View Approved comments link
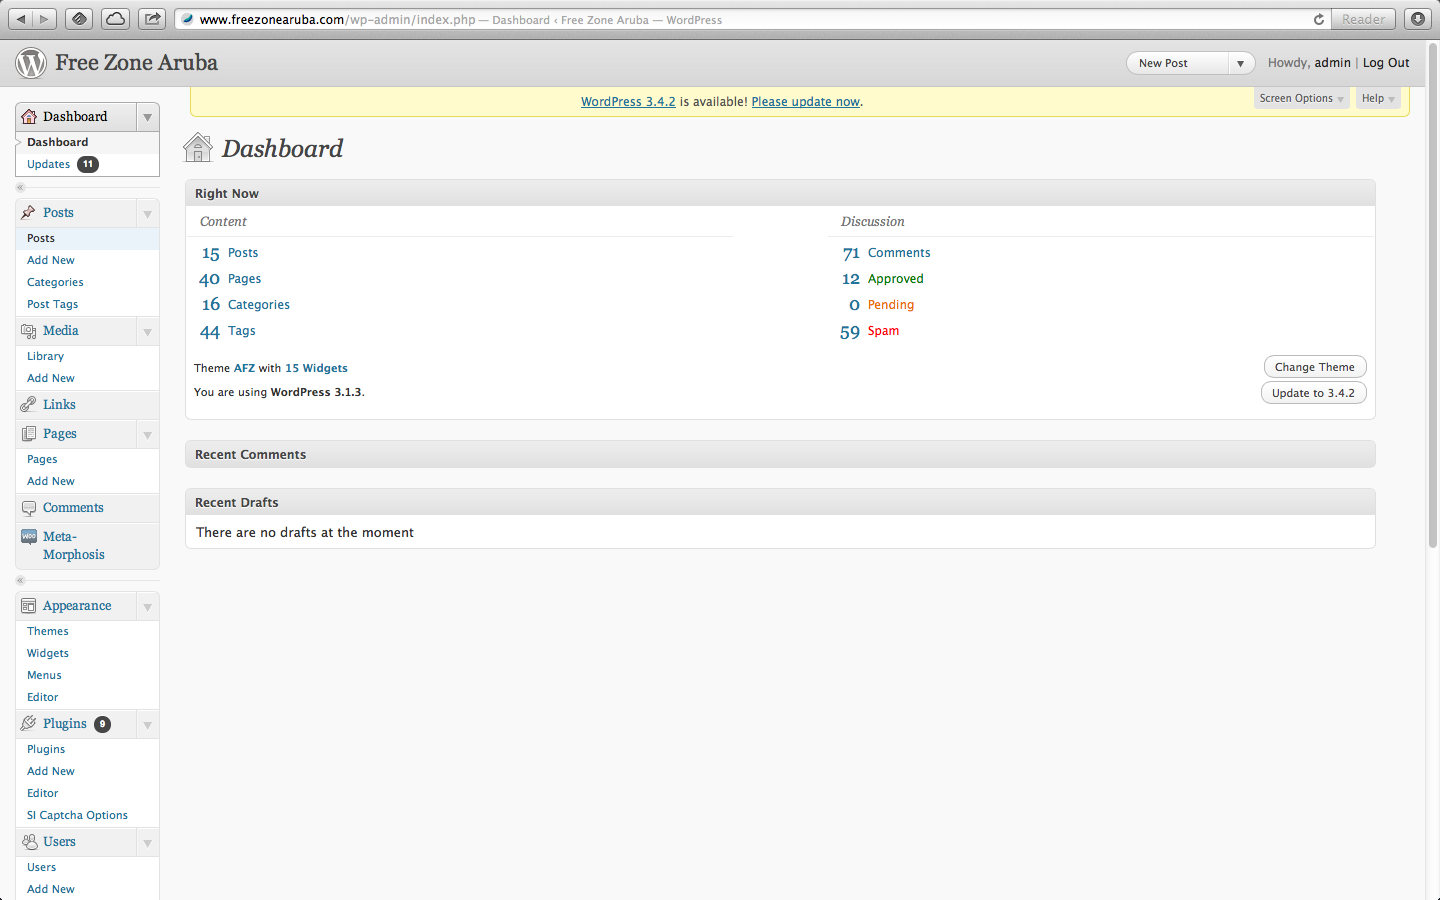The image size is (1440, 900). click(x=895, y=279)
